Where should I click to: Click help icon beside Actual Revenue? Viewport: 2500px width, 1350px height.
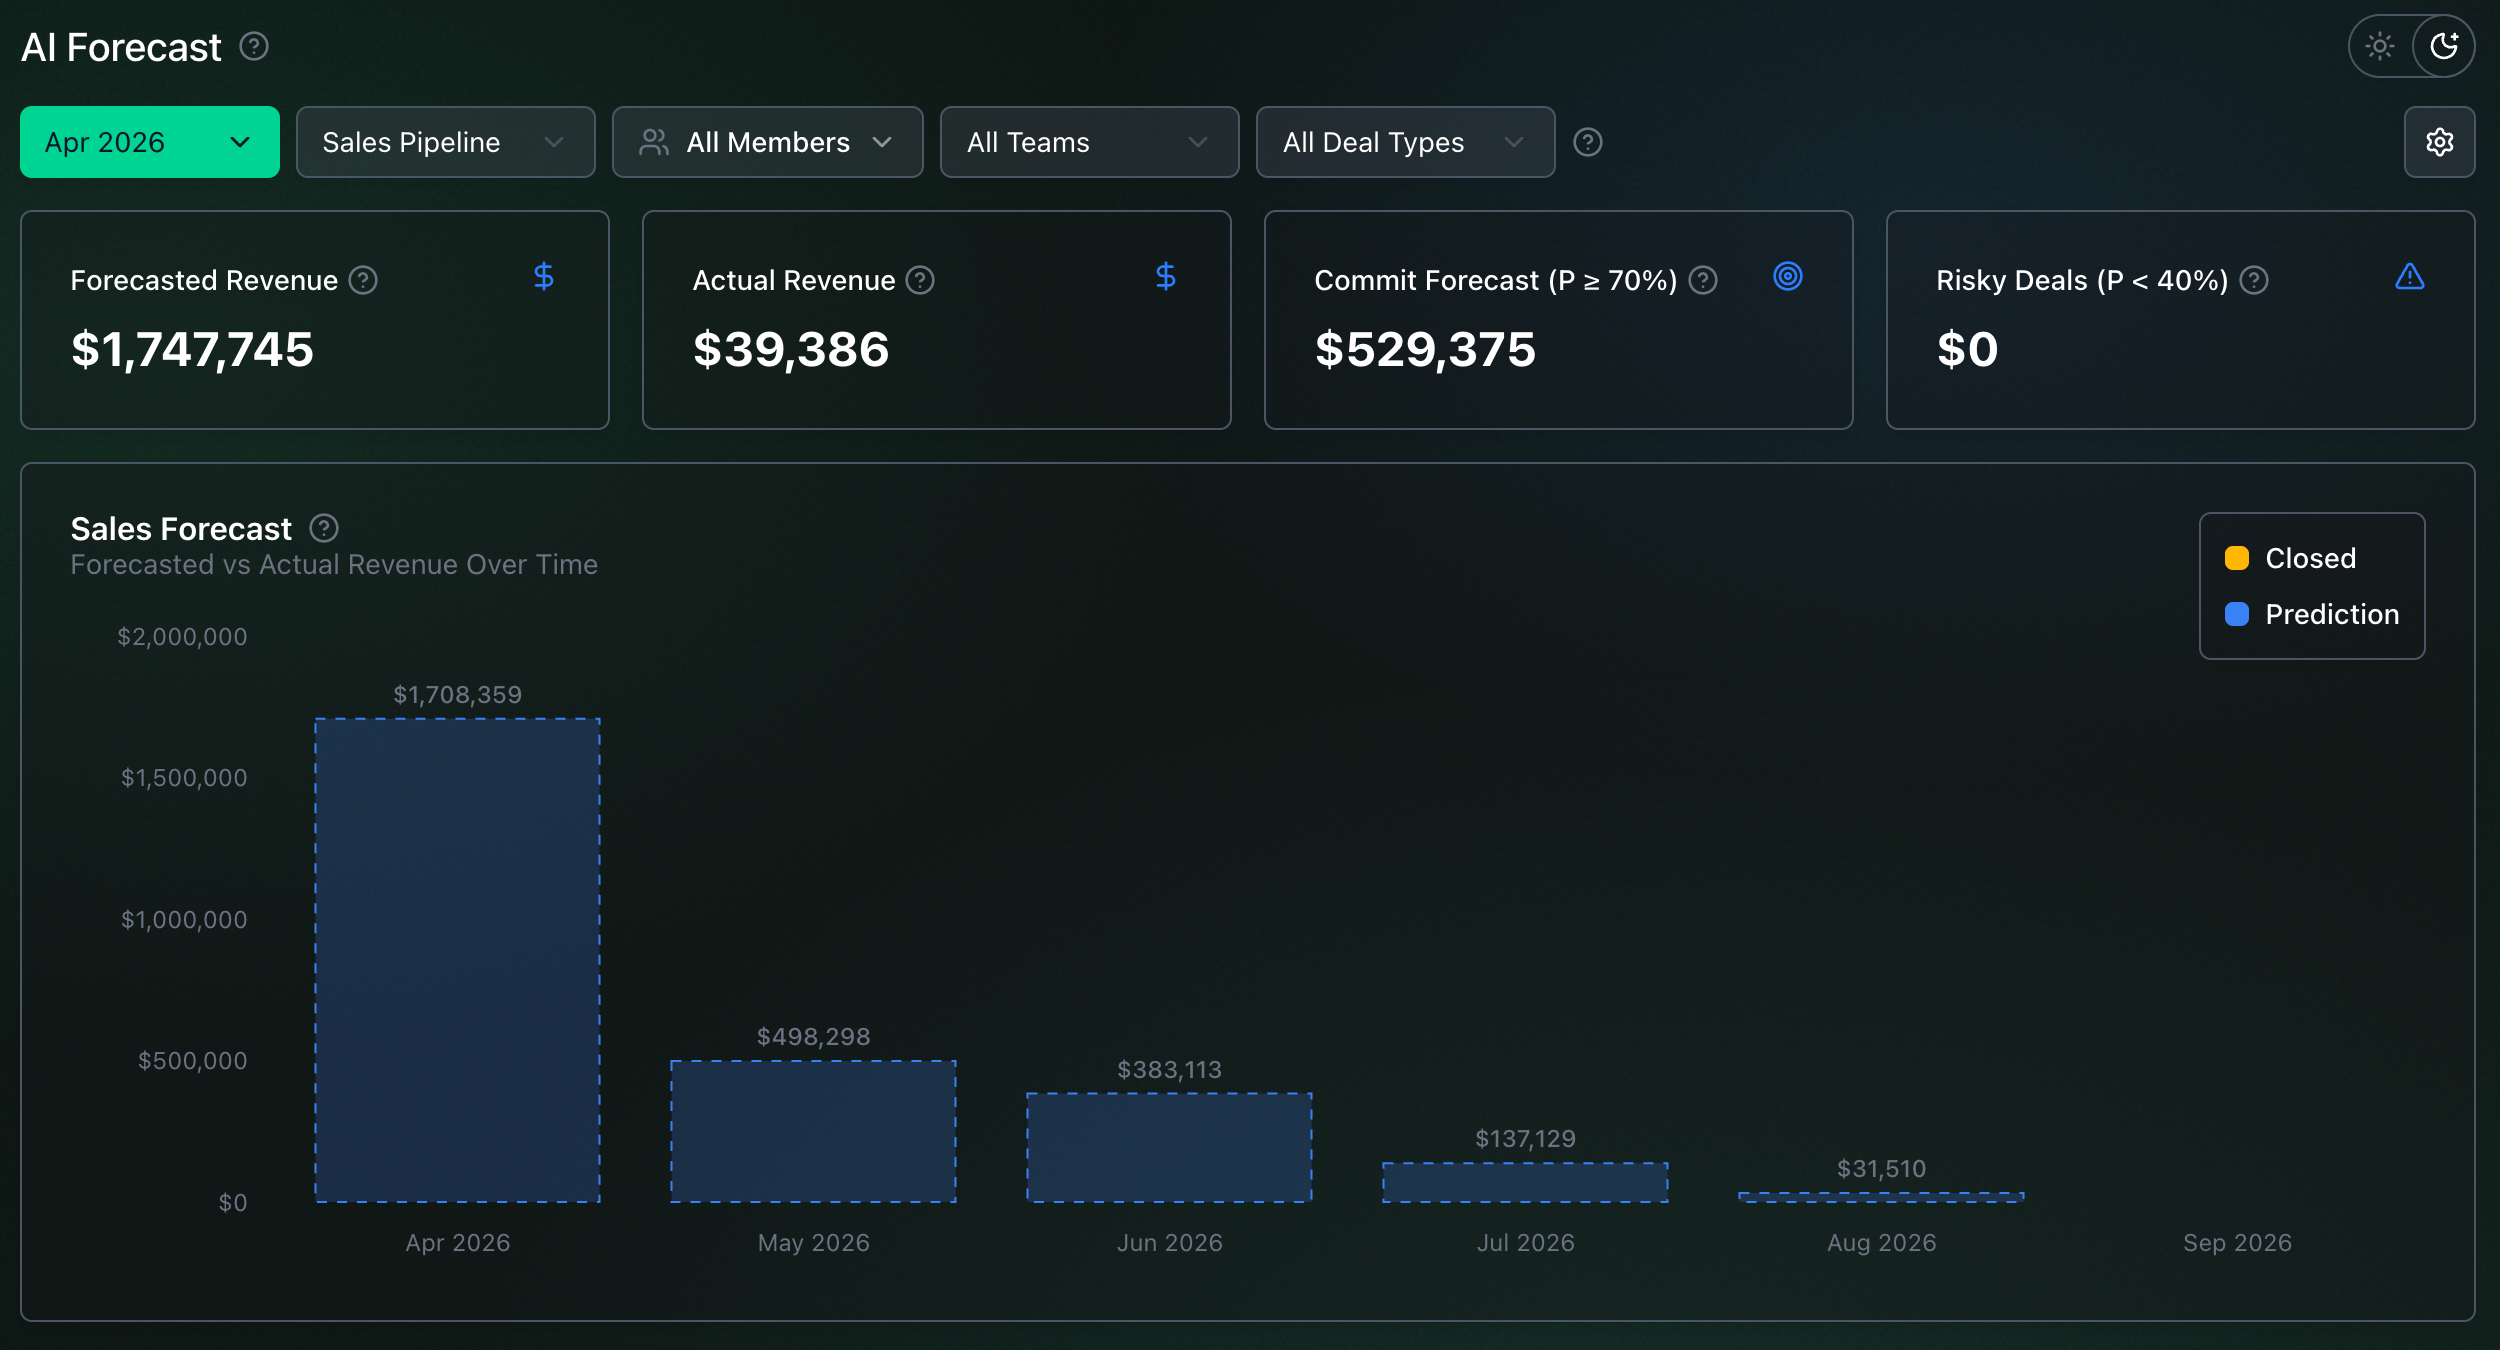tap(920, 281)
